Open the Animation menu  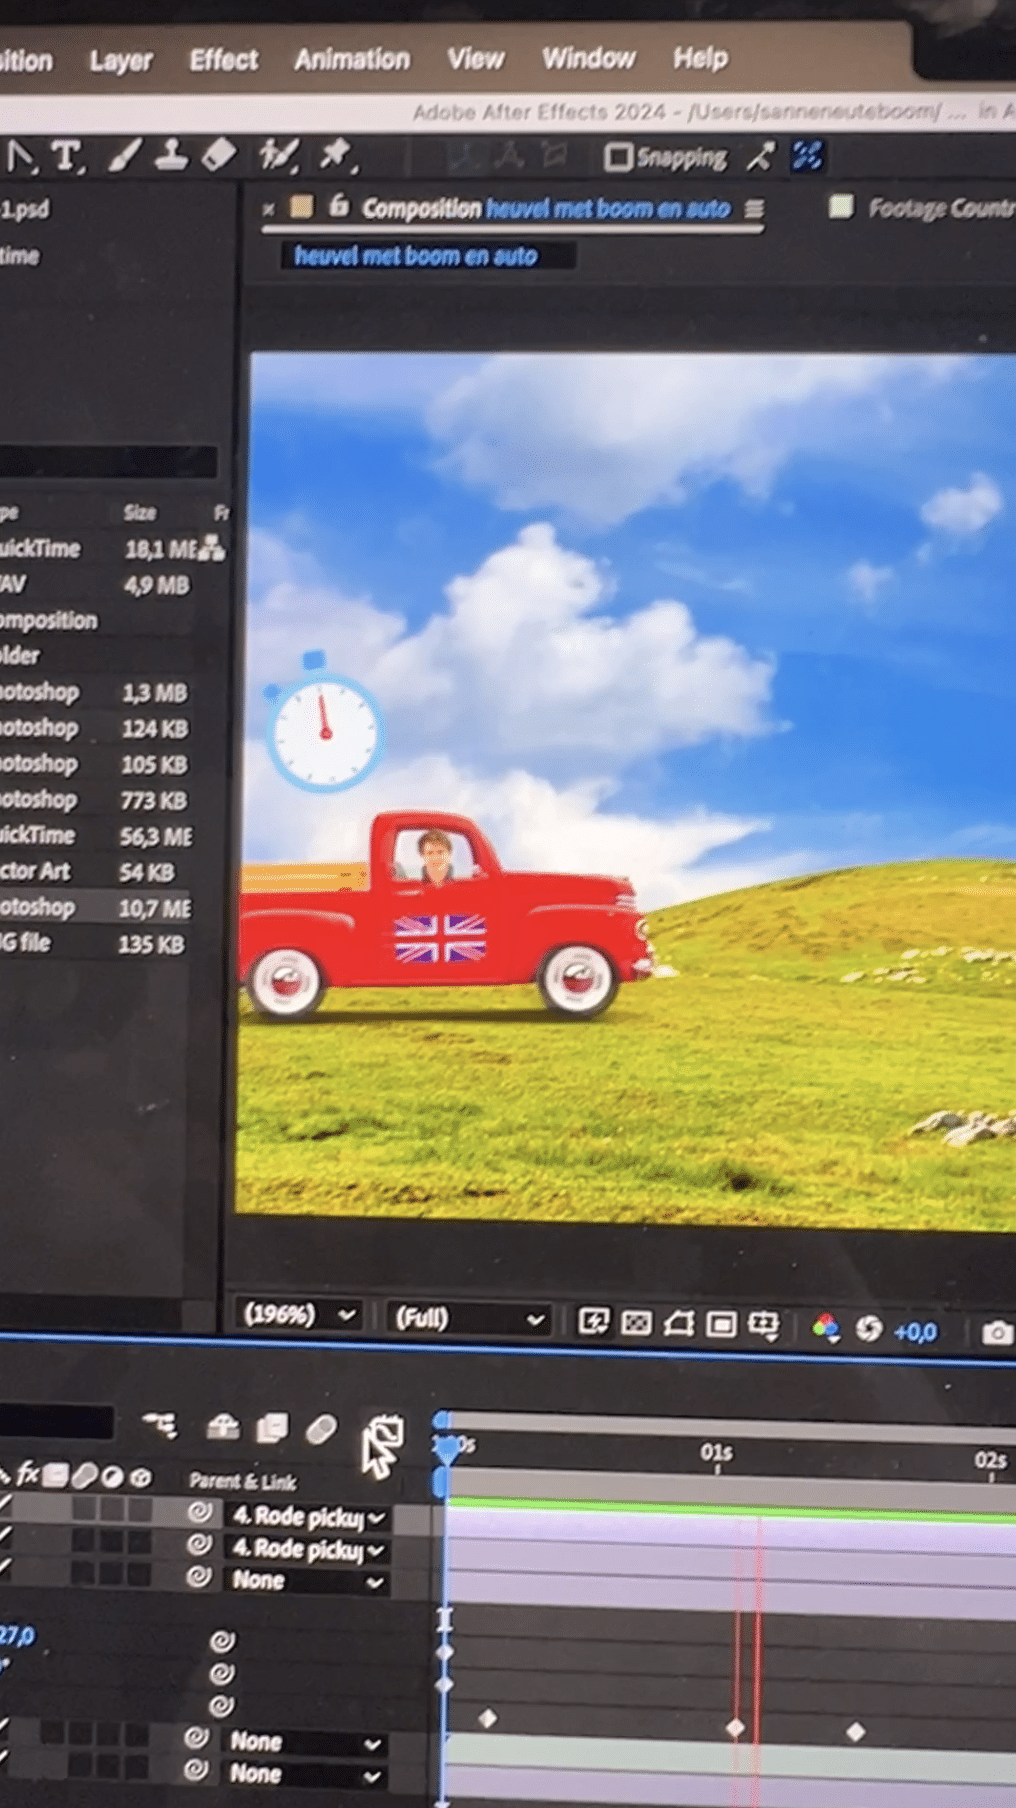[351, 60]
